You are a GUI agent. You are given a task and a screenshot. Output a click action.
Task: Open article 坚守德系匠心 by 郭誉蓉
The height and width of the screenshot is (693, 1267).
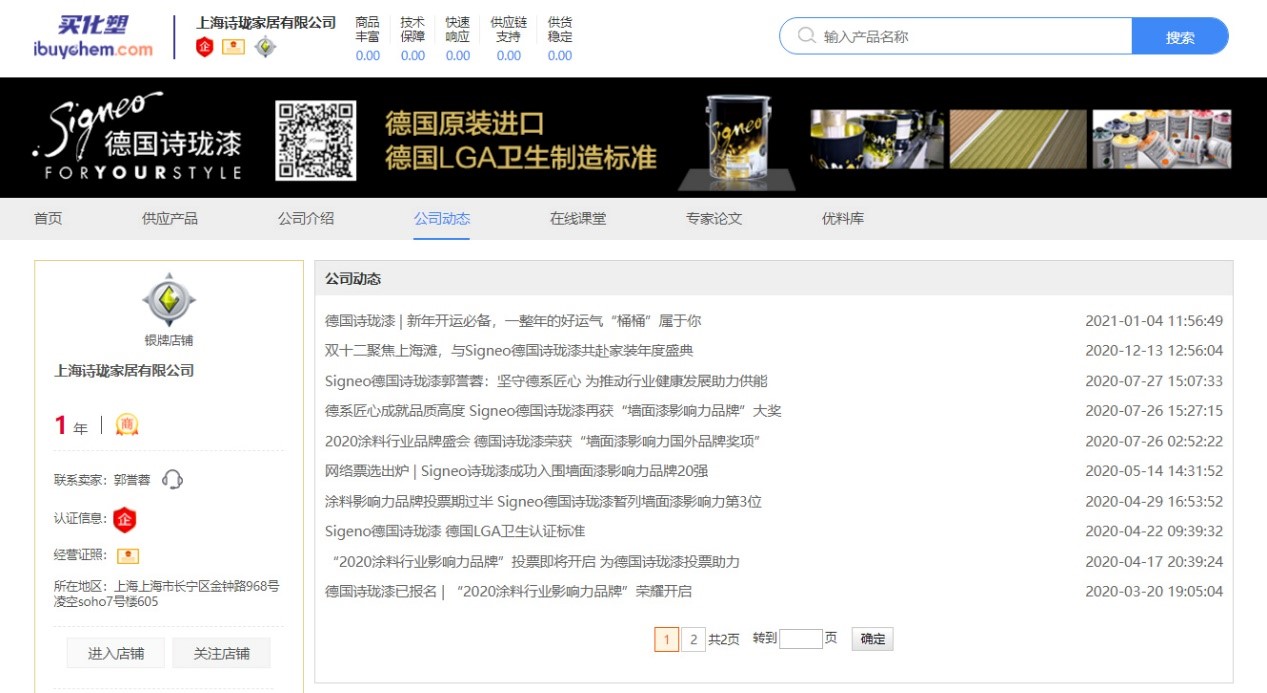pos(546,381)
